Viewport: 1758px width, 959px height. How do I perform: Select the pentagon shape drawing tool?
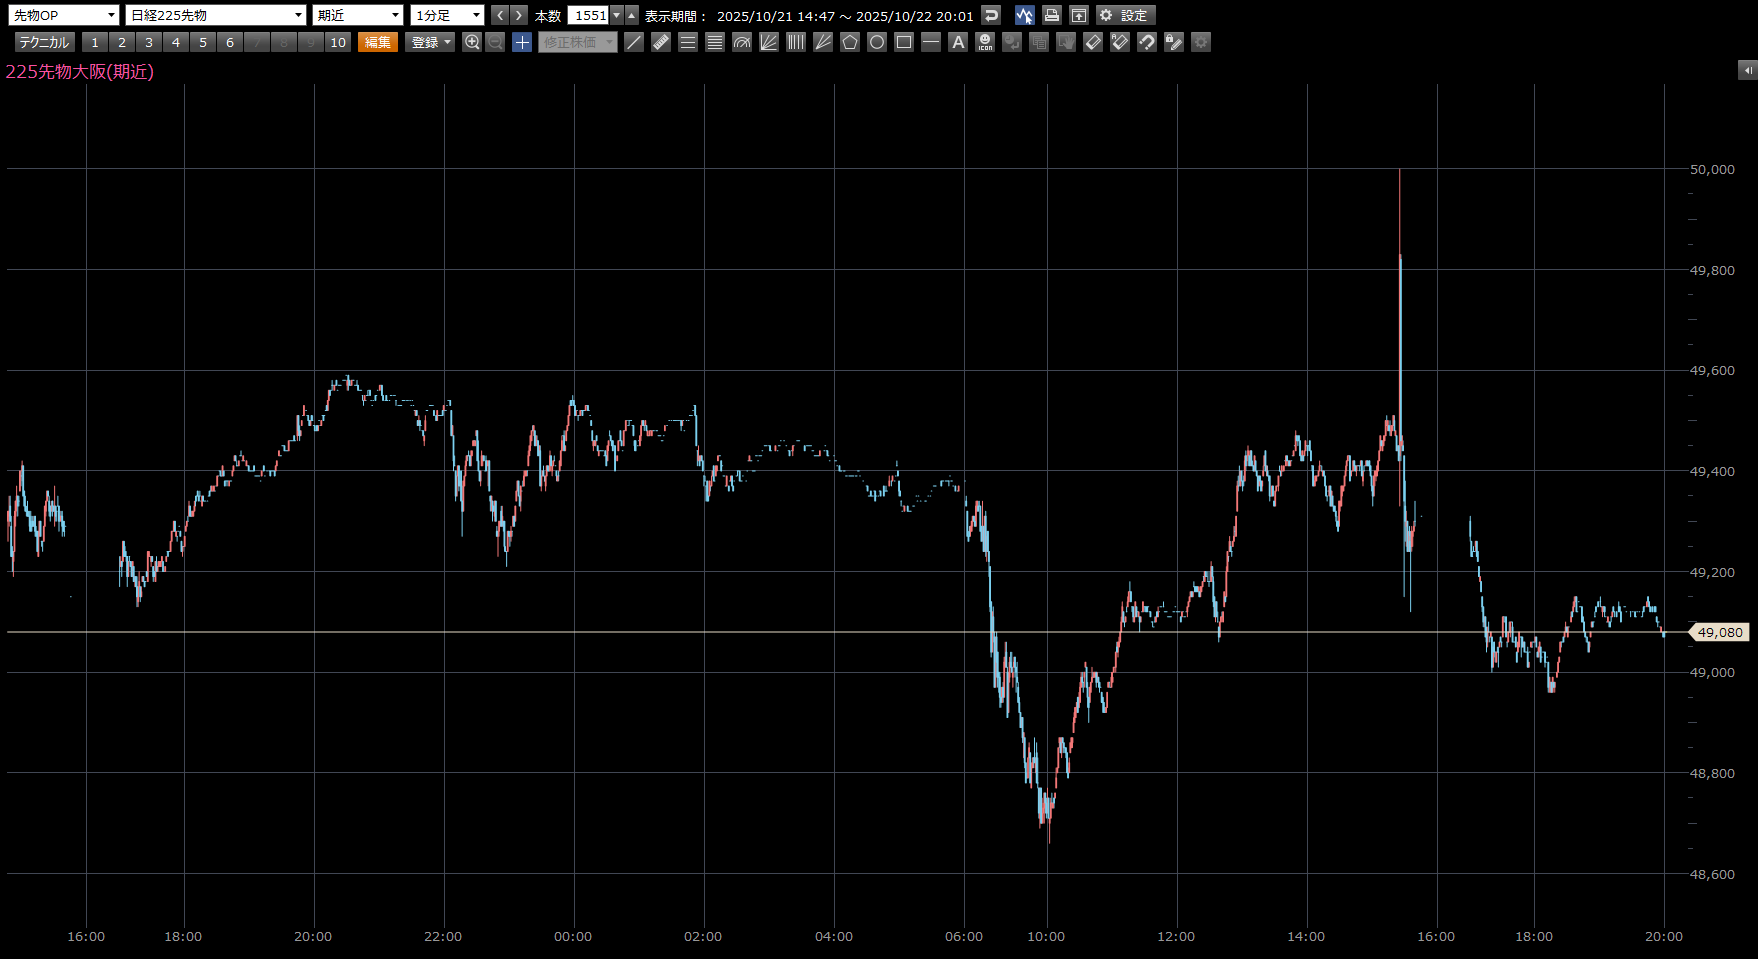pyautogui.click(x=850, y=42)
